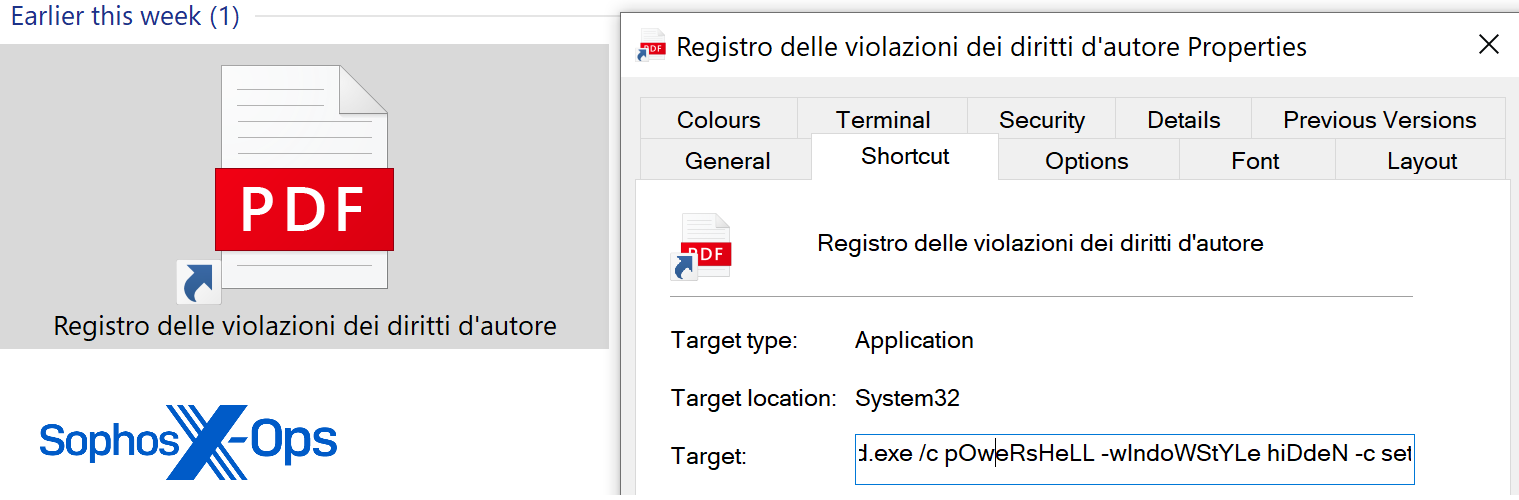Screen dimensions: 1519x500
Task: Show the Font tab
Action: 1255,161
